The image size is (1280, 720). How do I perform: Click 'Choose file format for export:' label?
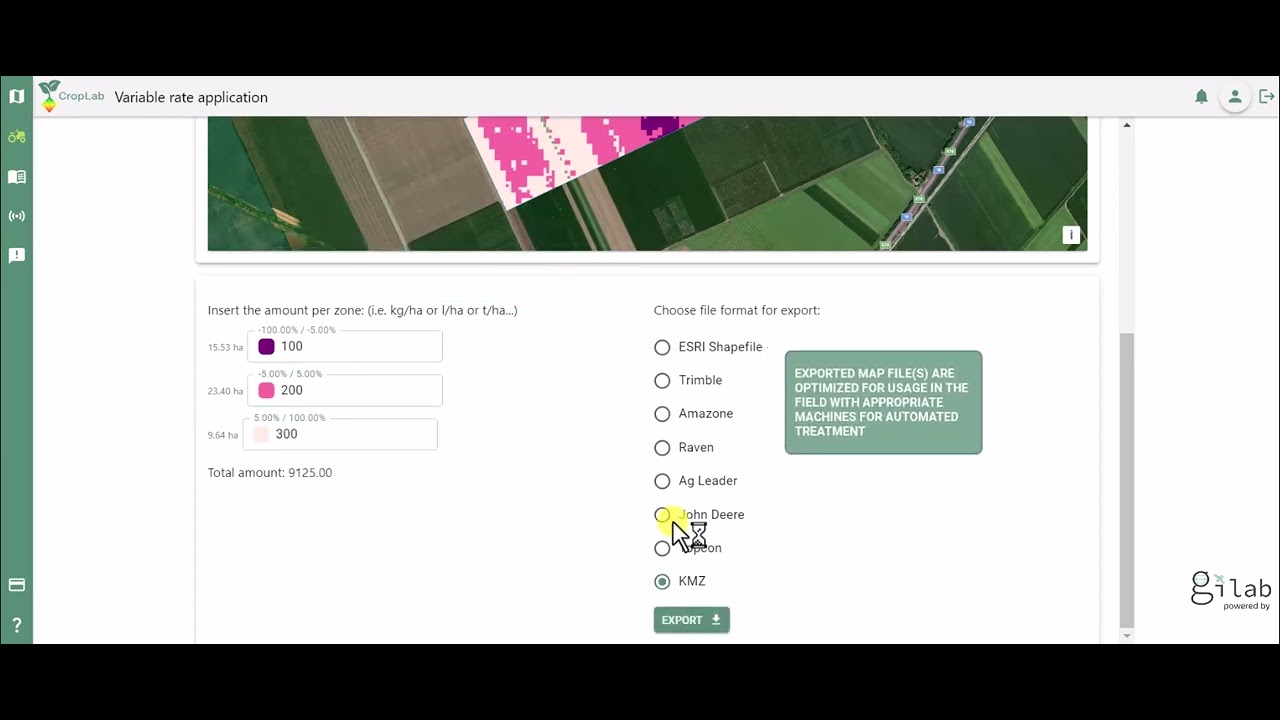point(737,310)
